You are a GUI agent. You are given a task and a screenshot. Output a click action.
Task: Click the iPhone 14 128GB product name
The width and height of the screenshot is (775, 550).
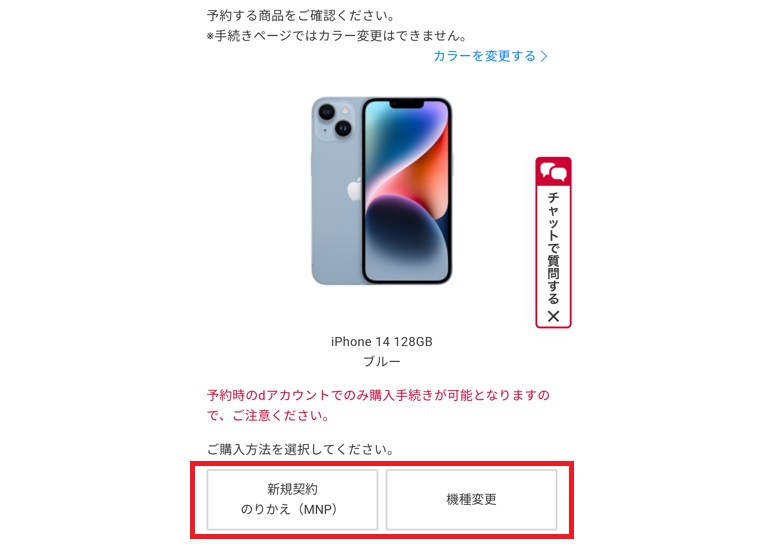tap(382, 341)
